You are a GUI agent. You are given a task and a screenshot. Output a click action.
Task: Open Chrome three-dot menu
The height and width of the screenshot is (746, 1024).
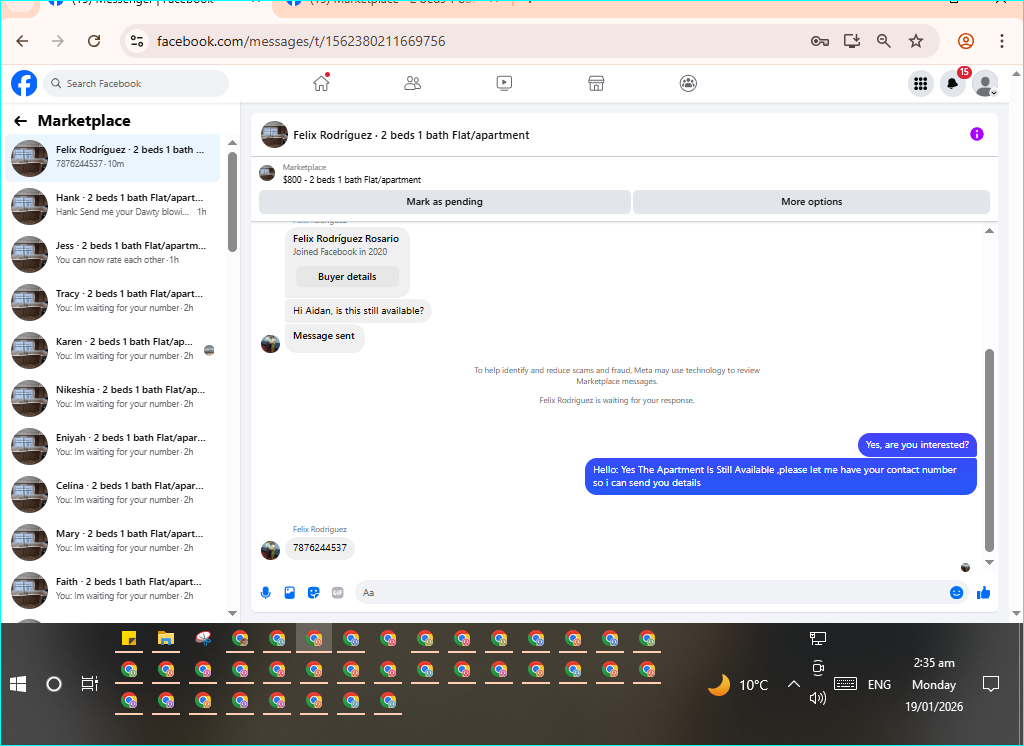point(1002,41)
